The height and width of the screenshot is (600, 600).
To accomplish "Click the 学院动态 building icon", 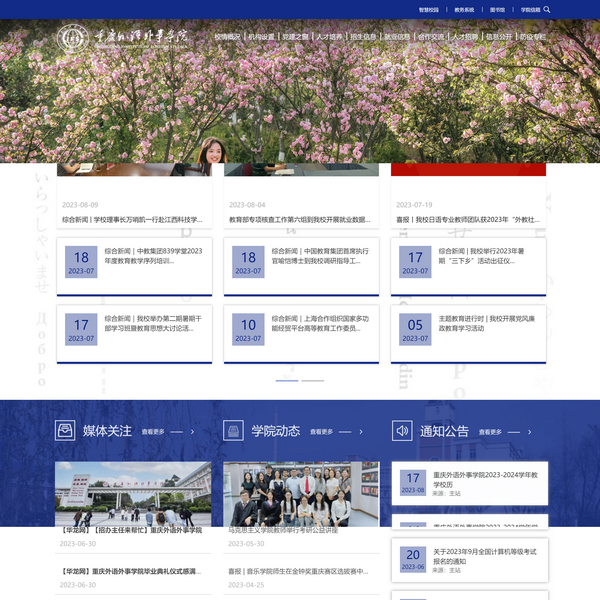I will tap(233, 431).
